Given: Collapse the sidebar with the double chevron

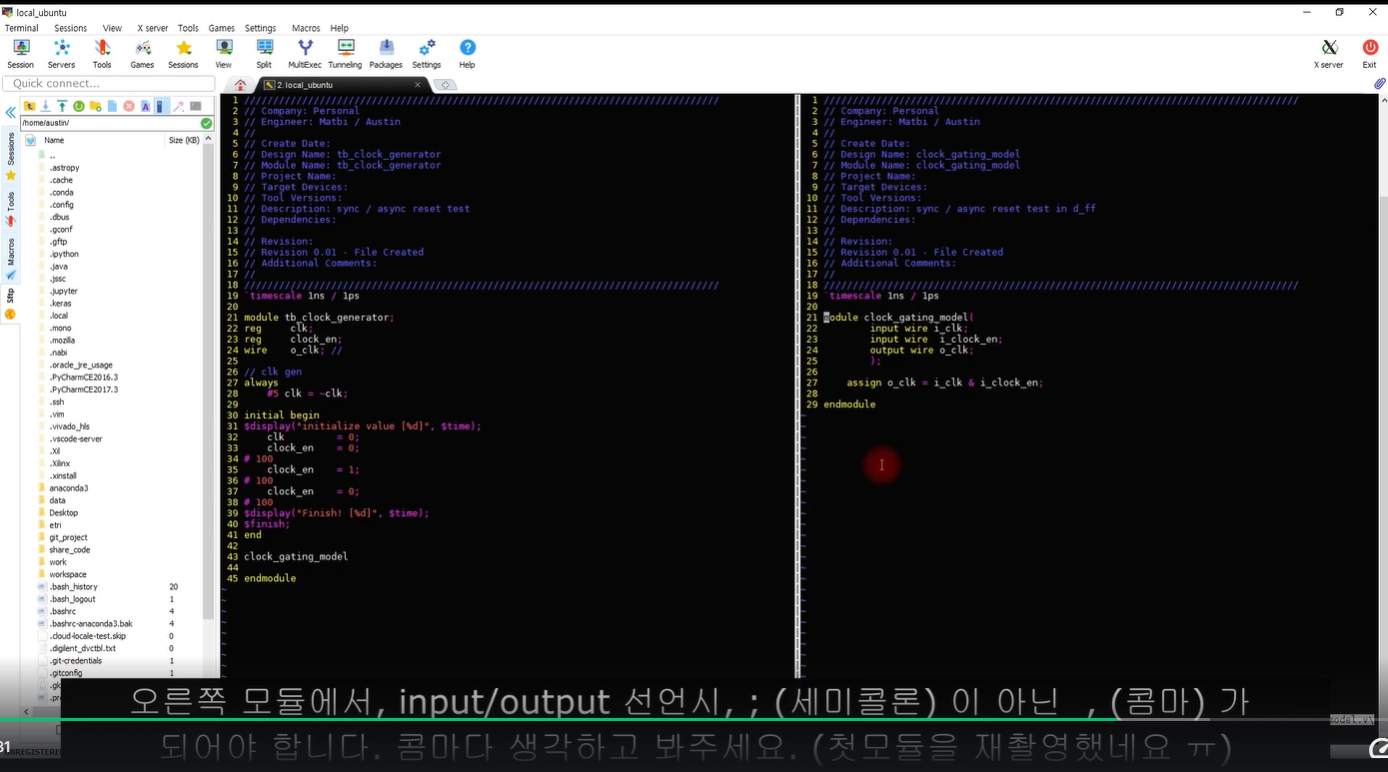Looking at the screenshot, I should (x=10, y=112).
